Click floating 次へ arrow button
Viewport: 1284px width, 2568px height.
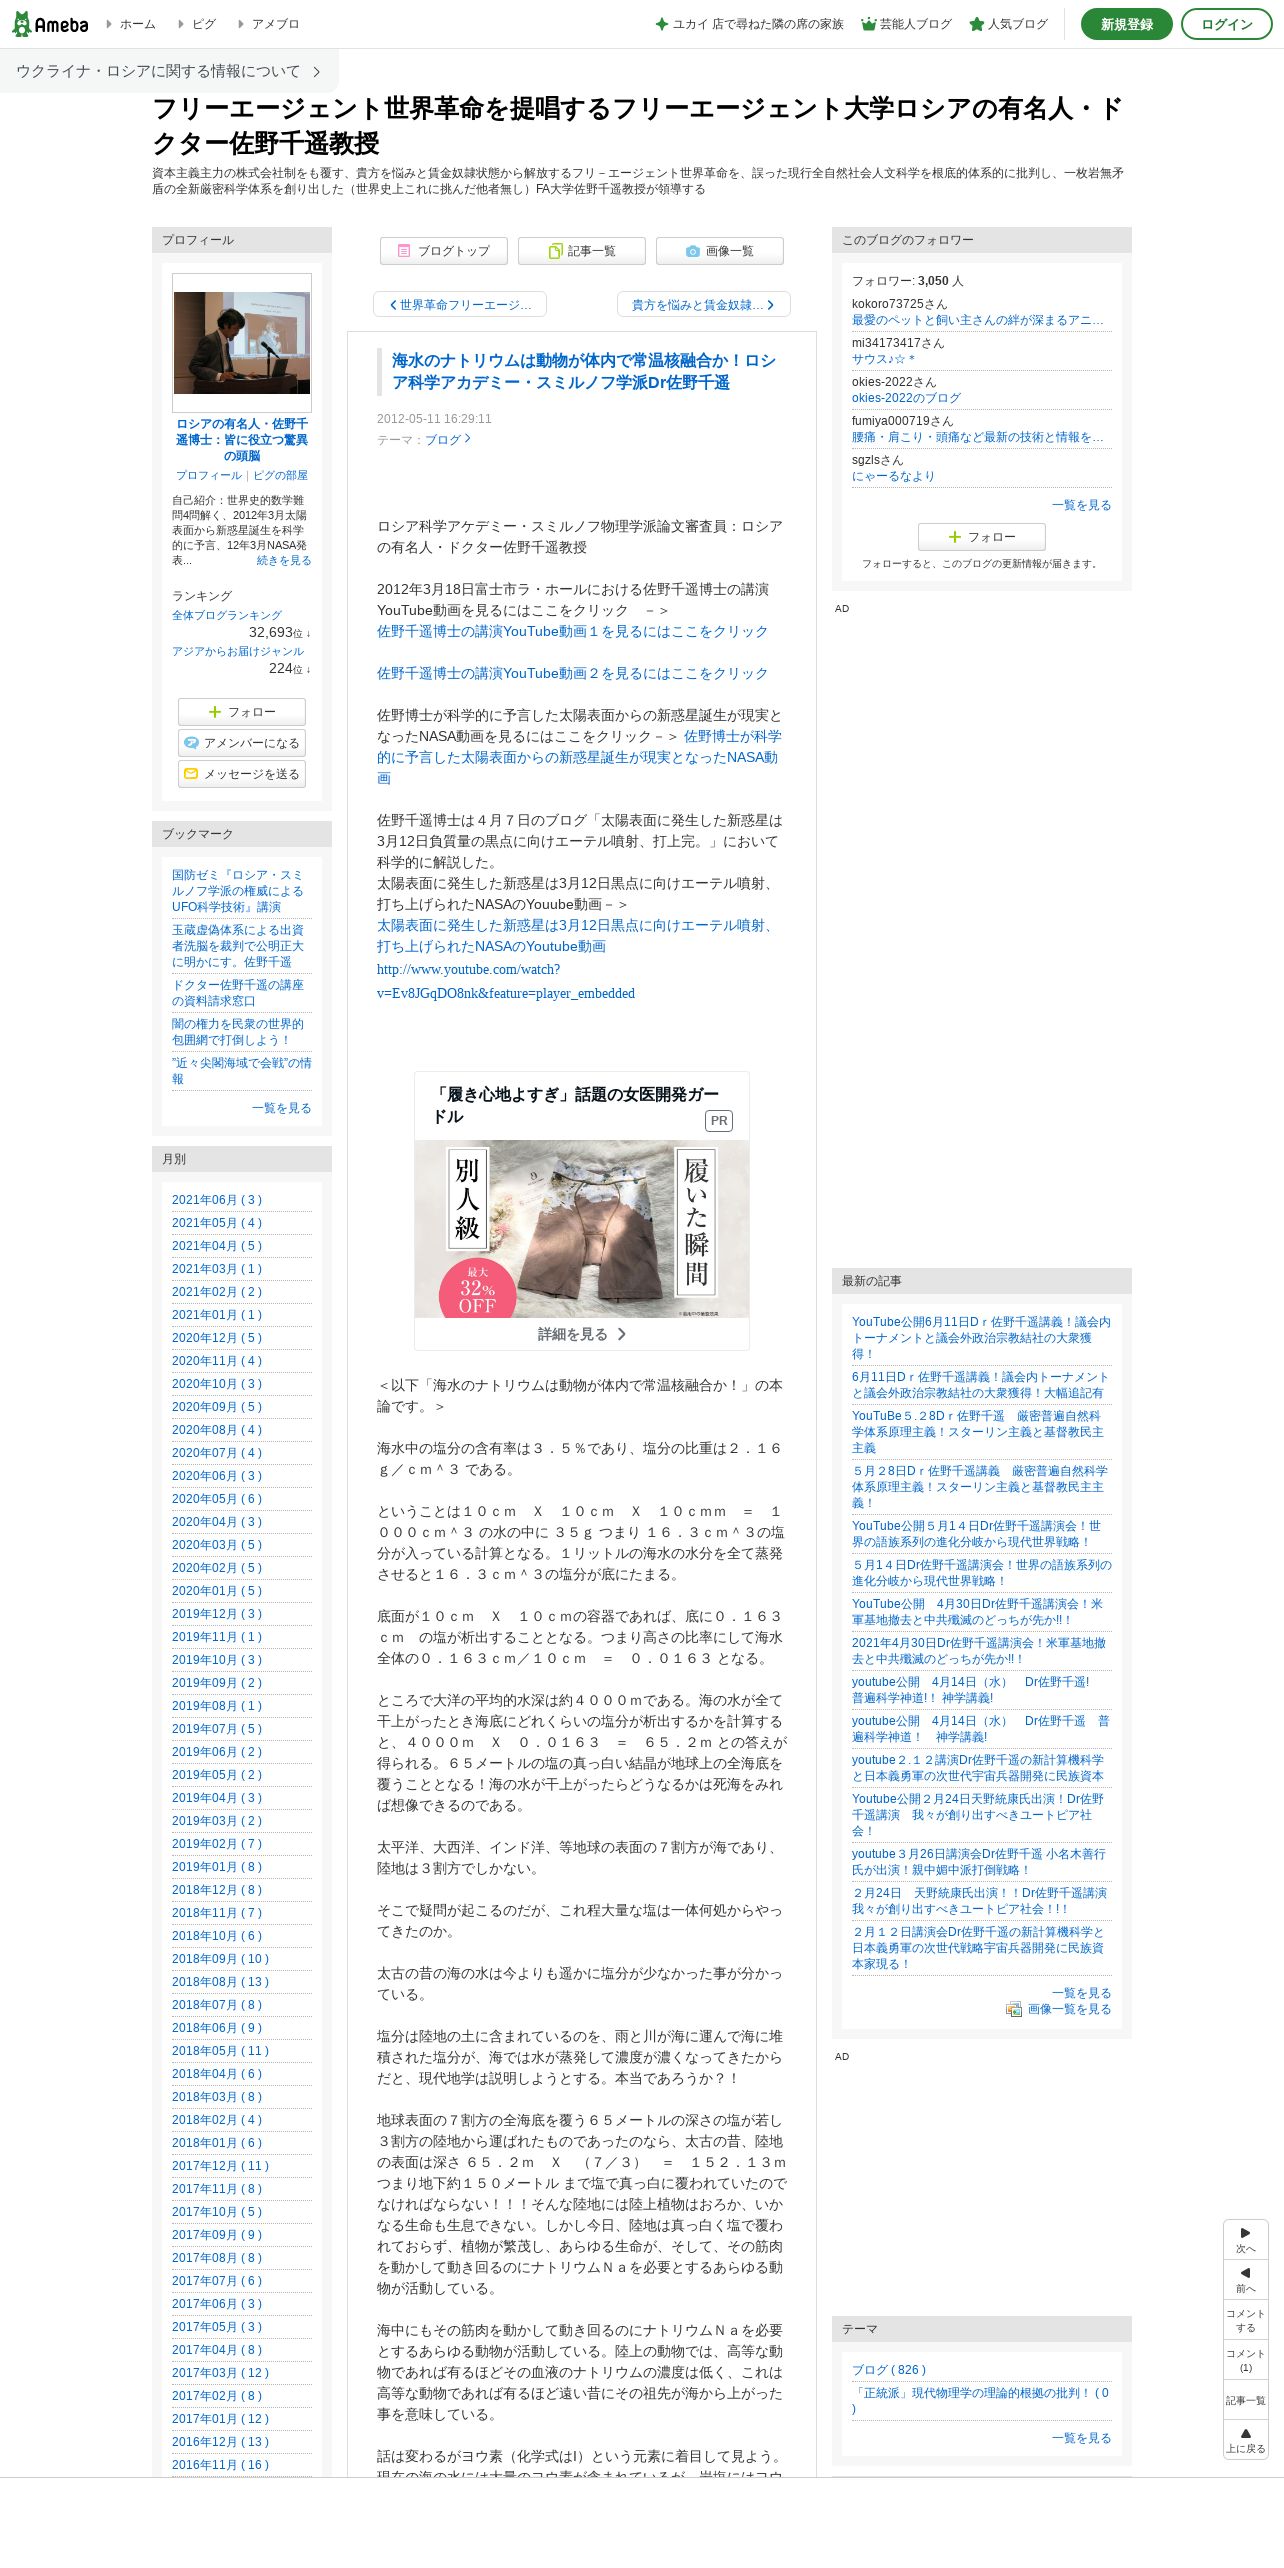pyautogui.click(x=1246, y=2240)
